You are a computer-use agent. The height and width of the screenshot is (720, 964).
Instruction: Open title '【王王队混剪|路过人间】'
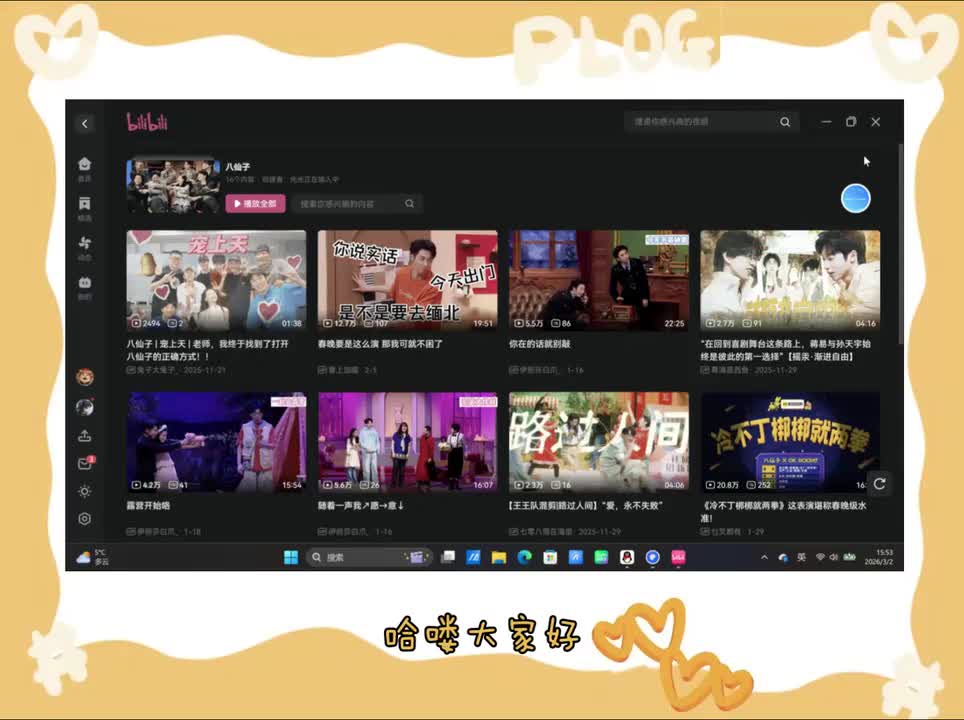(x=586, y=505)
